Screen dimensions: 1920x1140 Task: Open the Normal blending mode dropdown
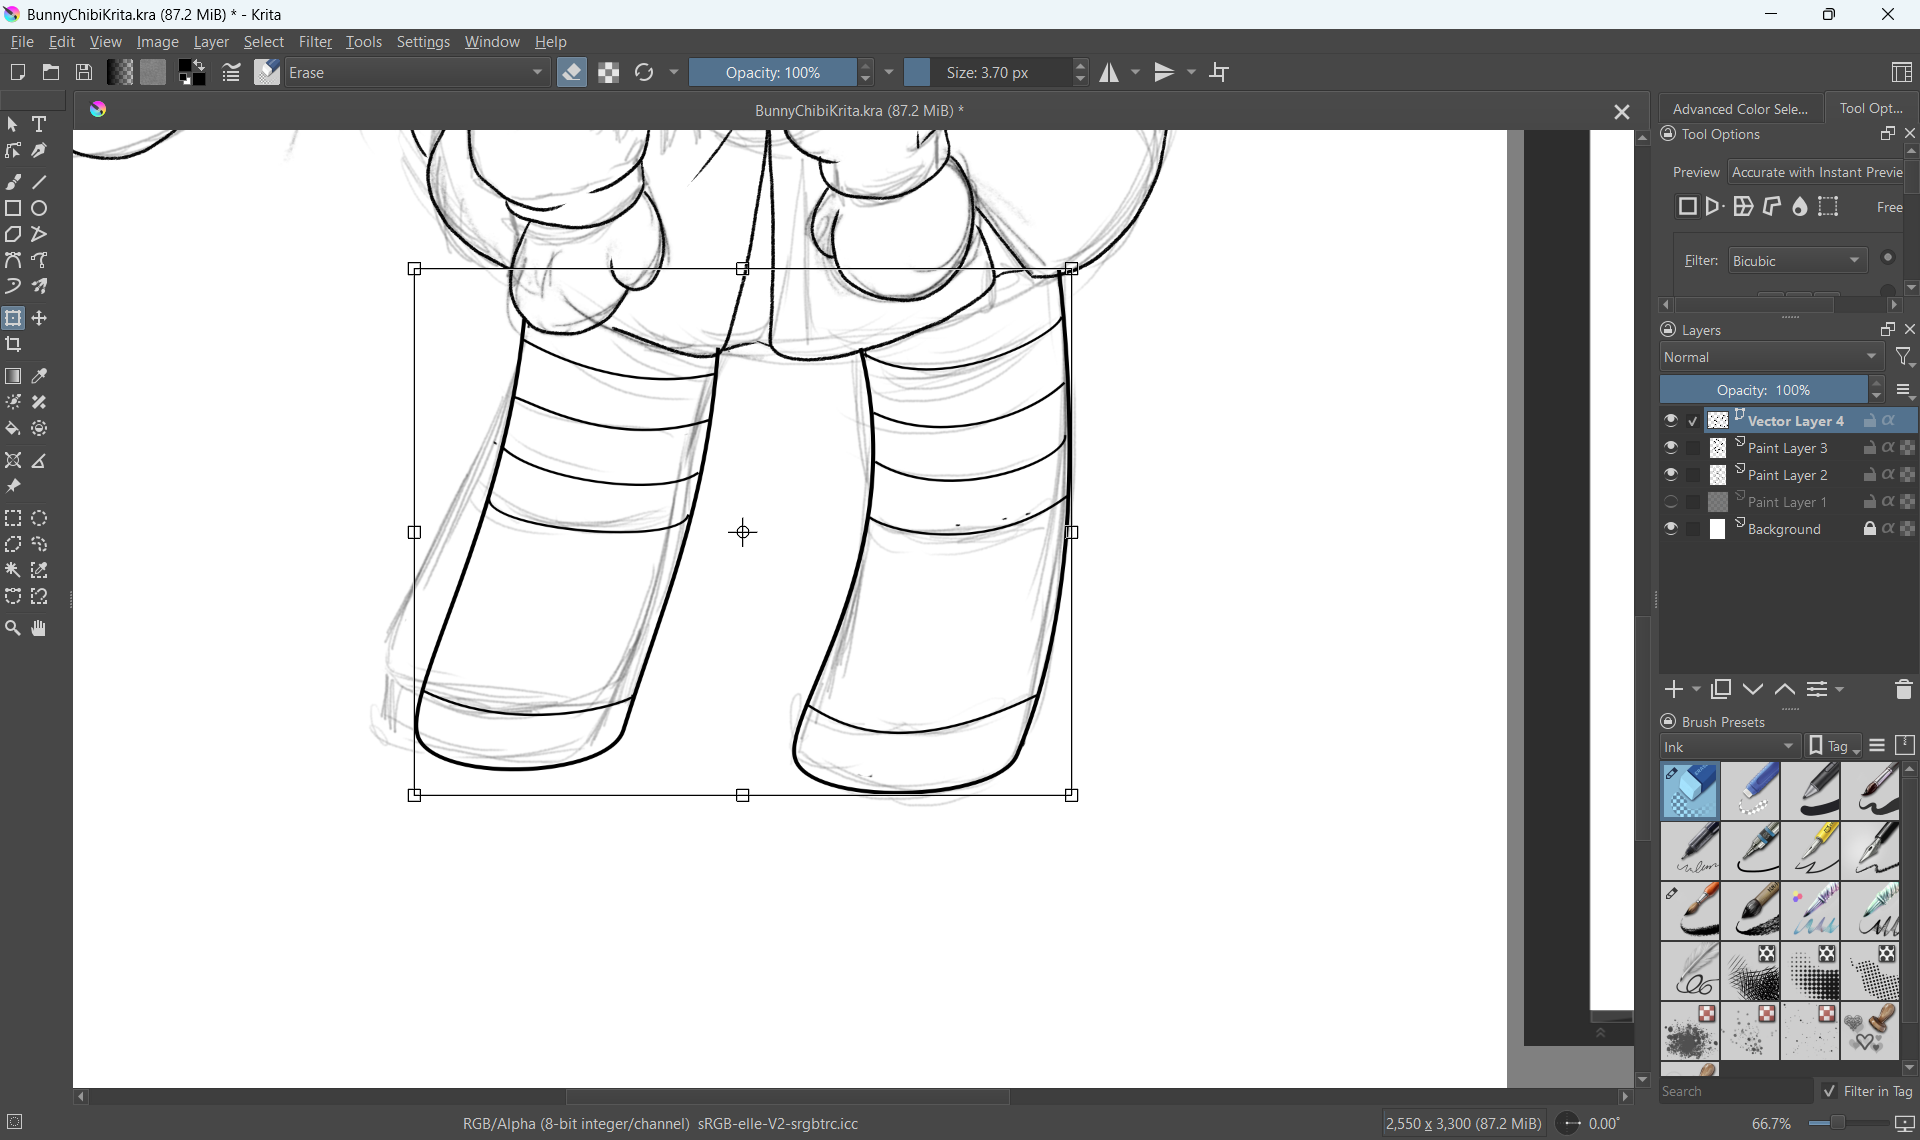(1771, 357)
